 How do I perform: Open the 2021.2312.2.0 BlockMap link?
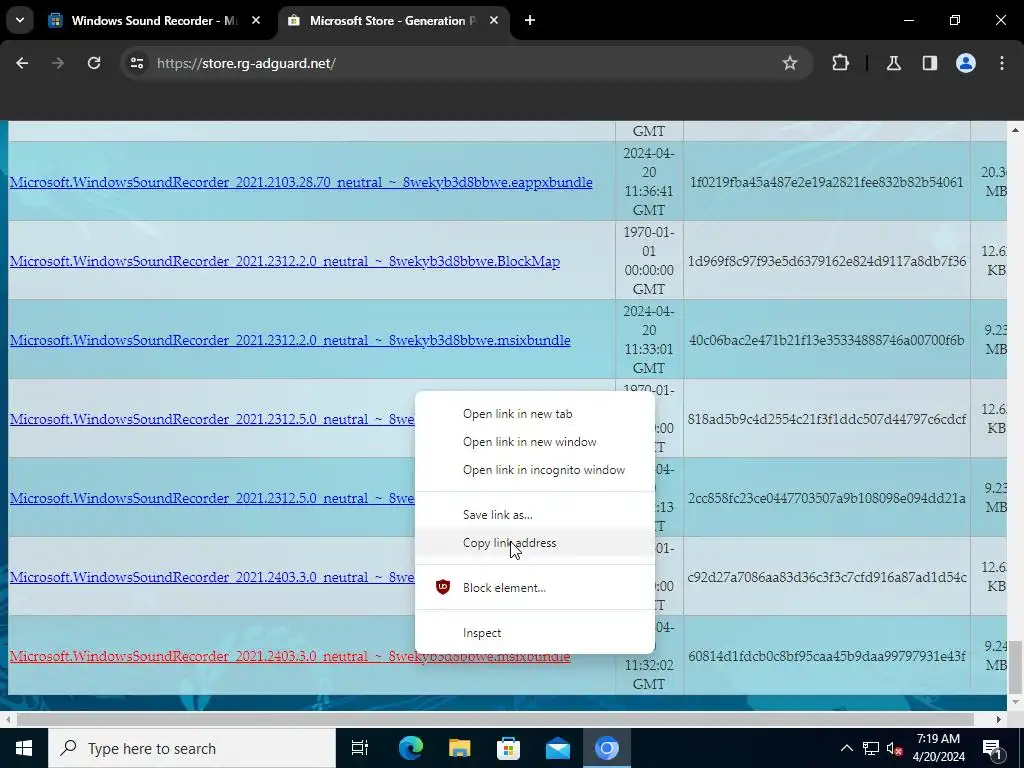click(285, 261)
